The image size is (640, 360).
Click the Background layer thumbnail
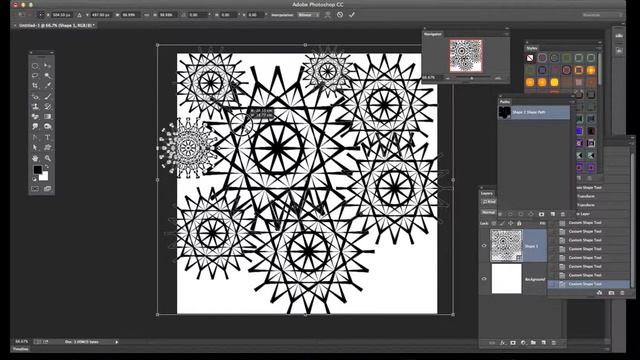point(507,278)
